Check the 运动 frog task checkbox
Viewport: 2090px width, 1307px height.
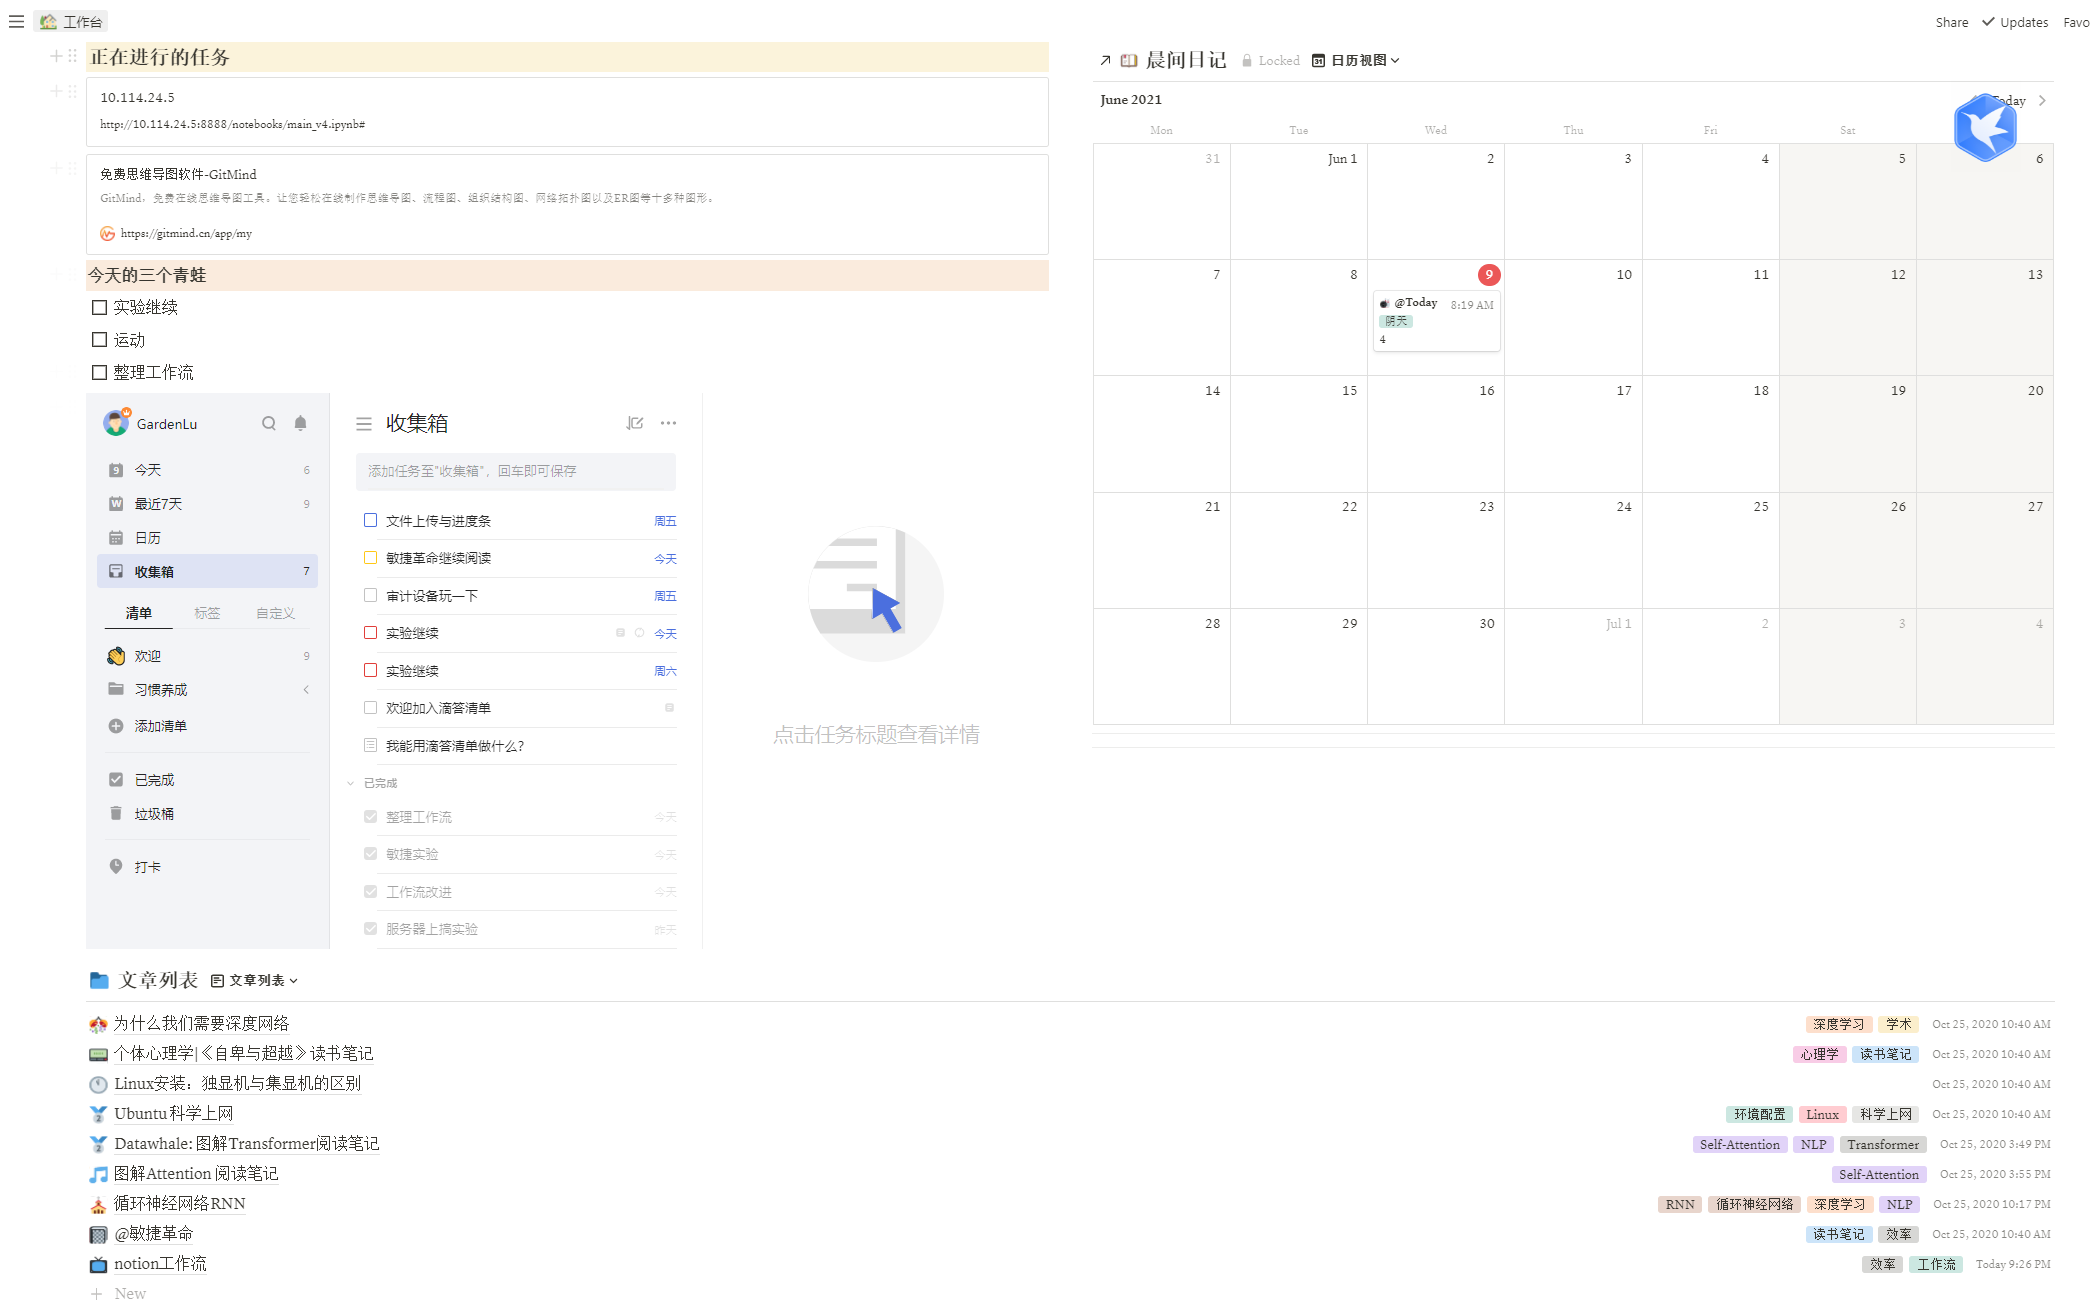[x=99, y=339]
